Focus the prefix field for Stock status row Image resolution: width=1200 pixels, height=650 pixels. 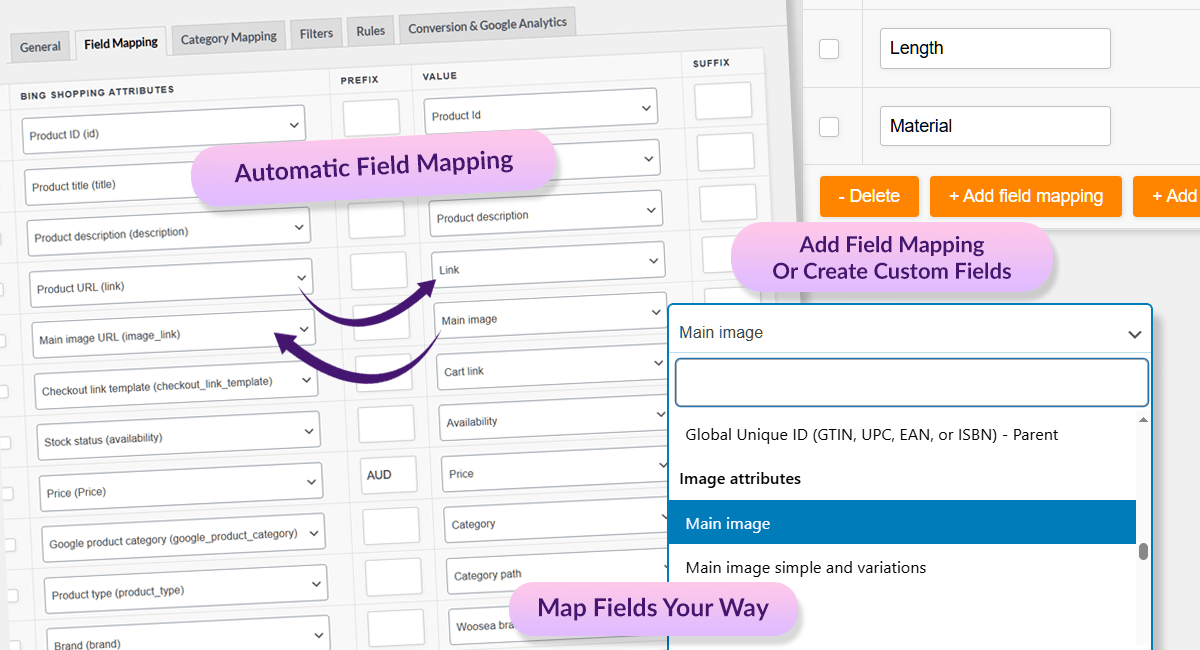(x=386, y=423)
